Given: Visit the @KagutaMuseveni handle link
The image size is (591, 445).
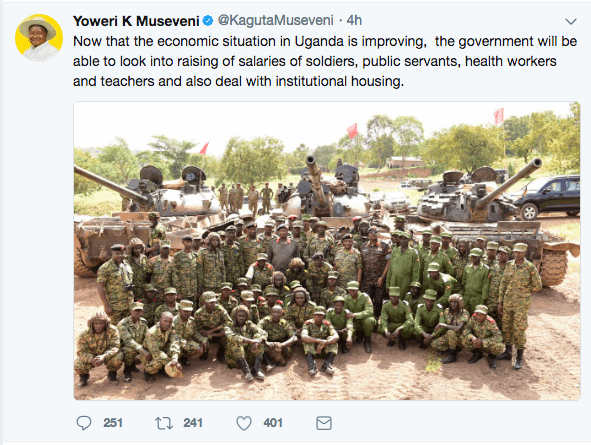Looking at the screenshot, I should 276,20.
